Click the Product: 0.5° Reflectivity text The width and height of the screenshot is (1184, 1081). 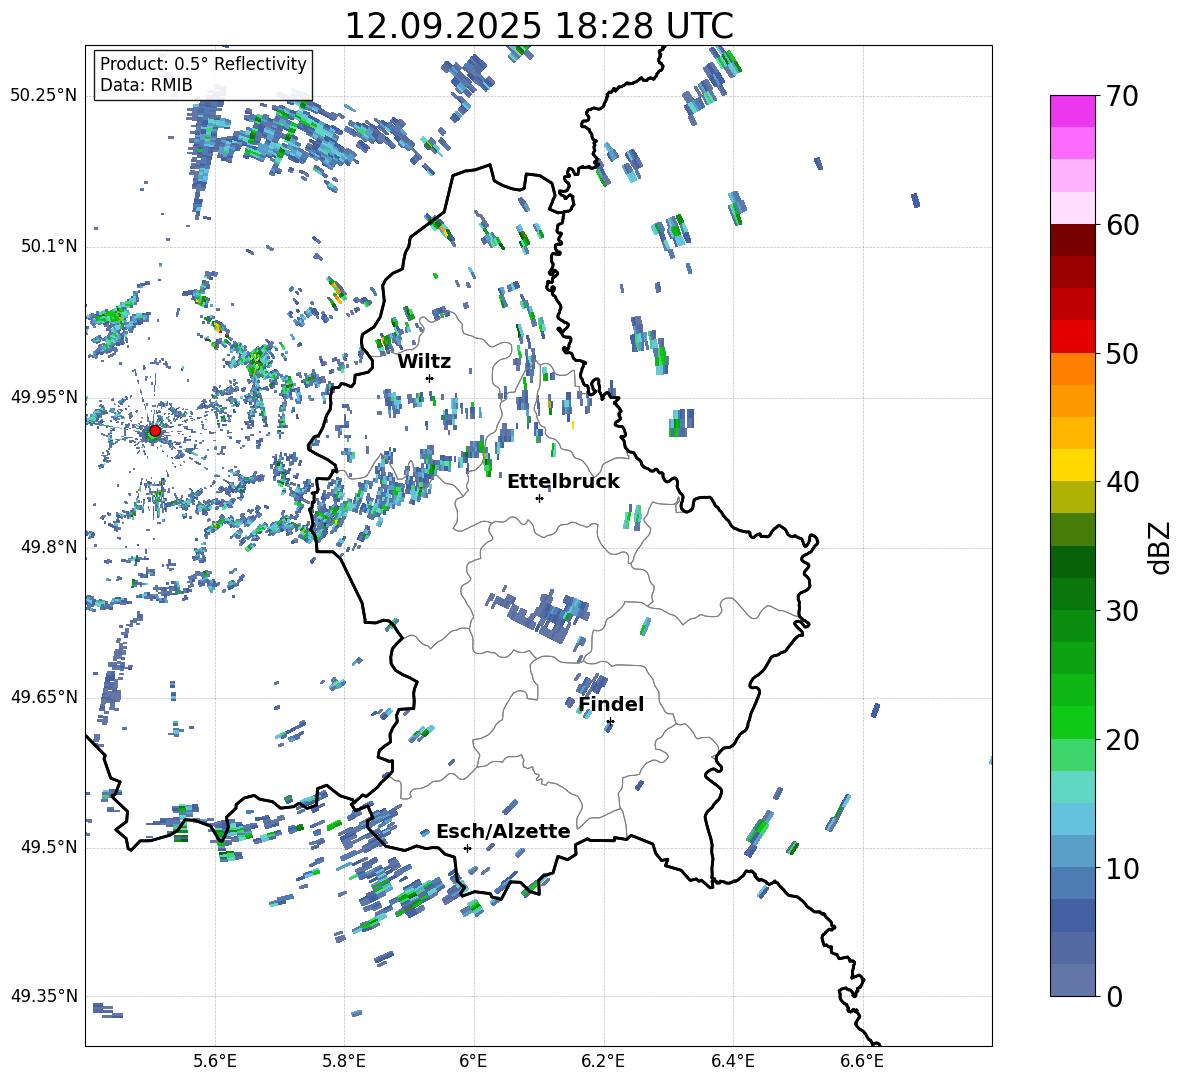point(203,64)
